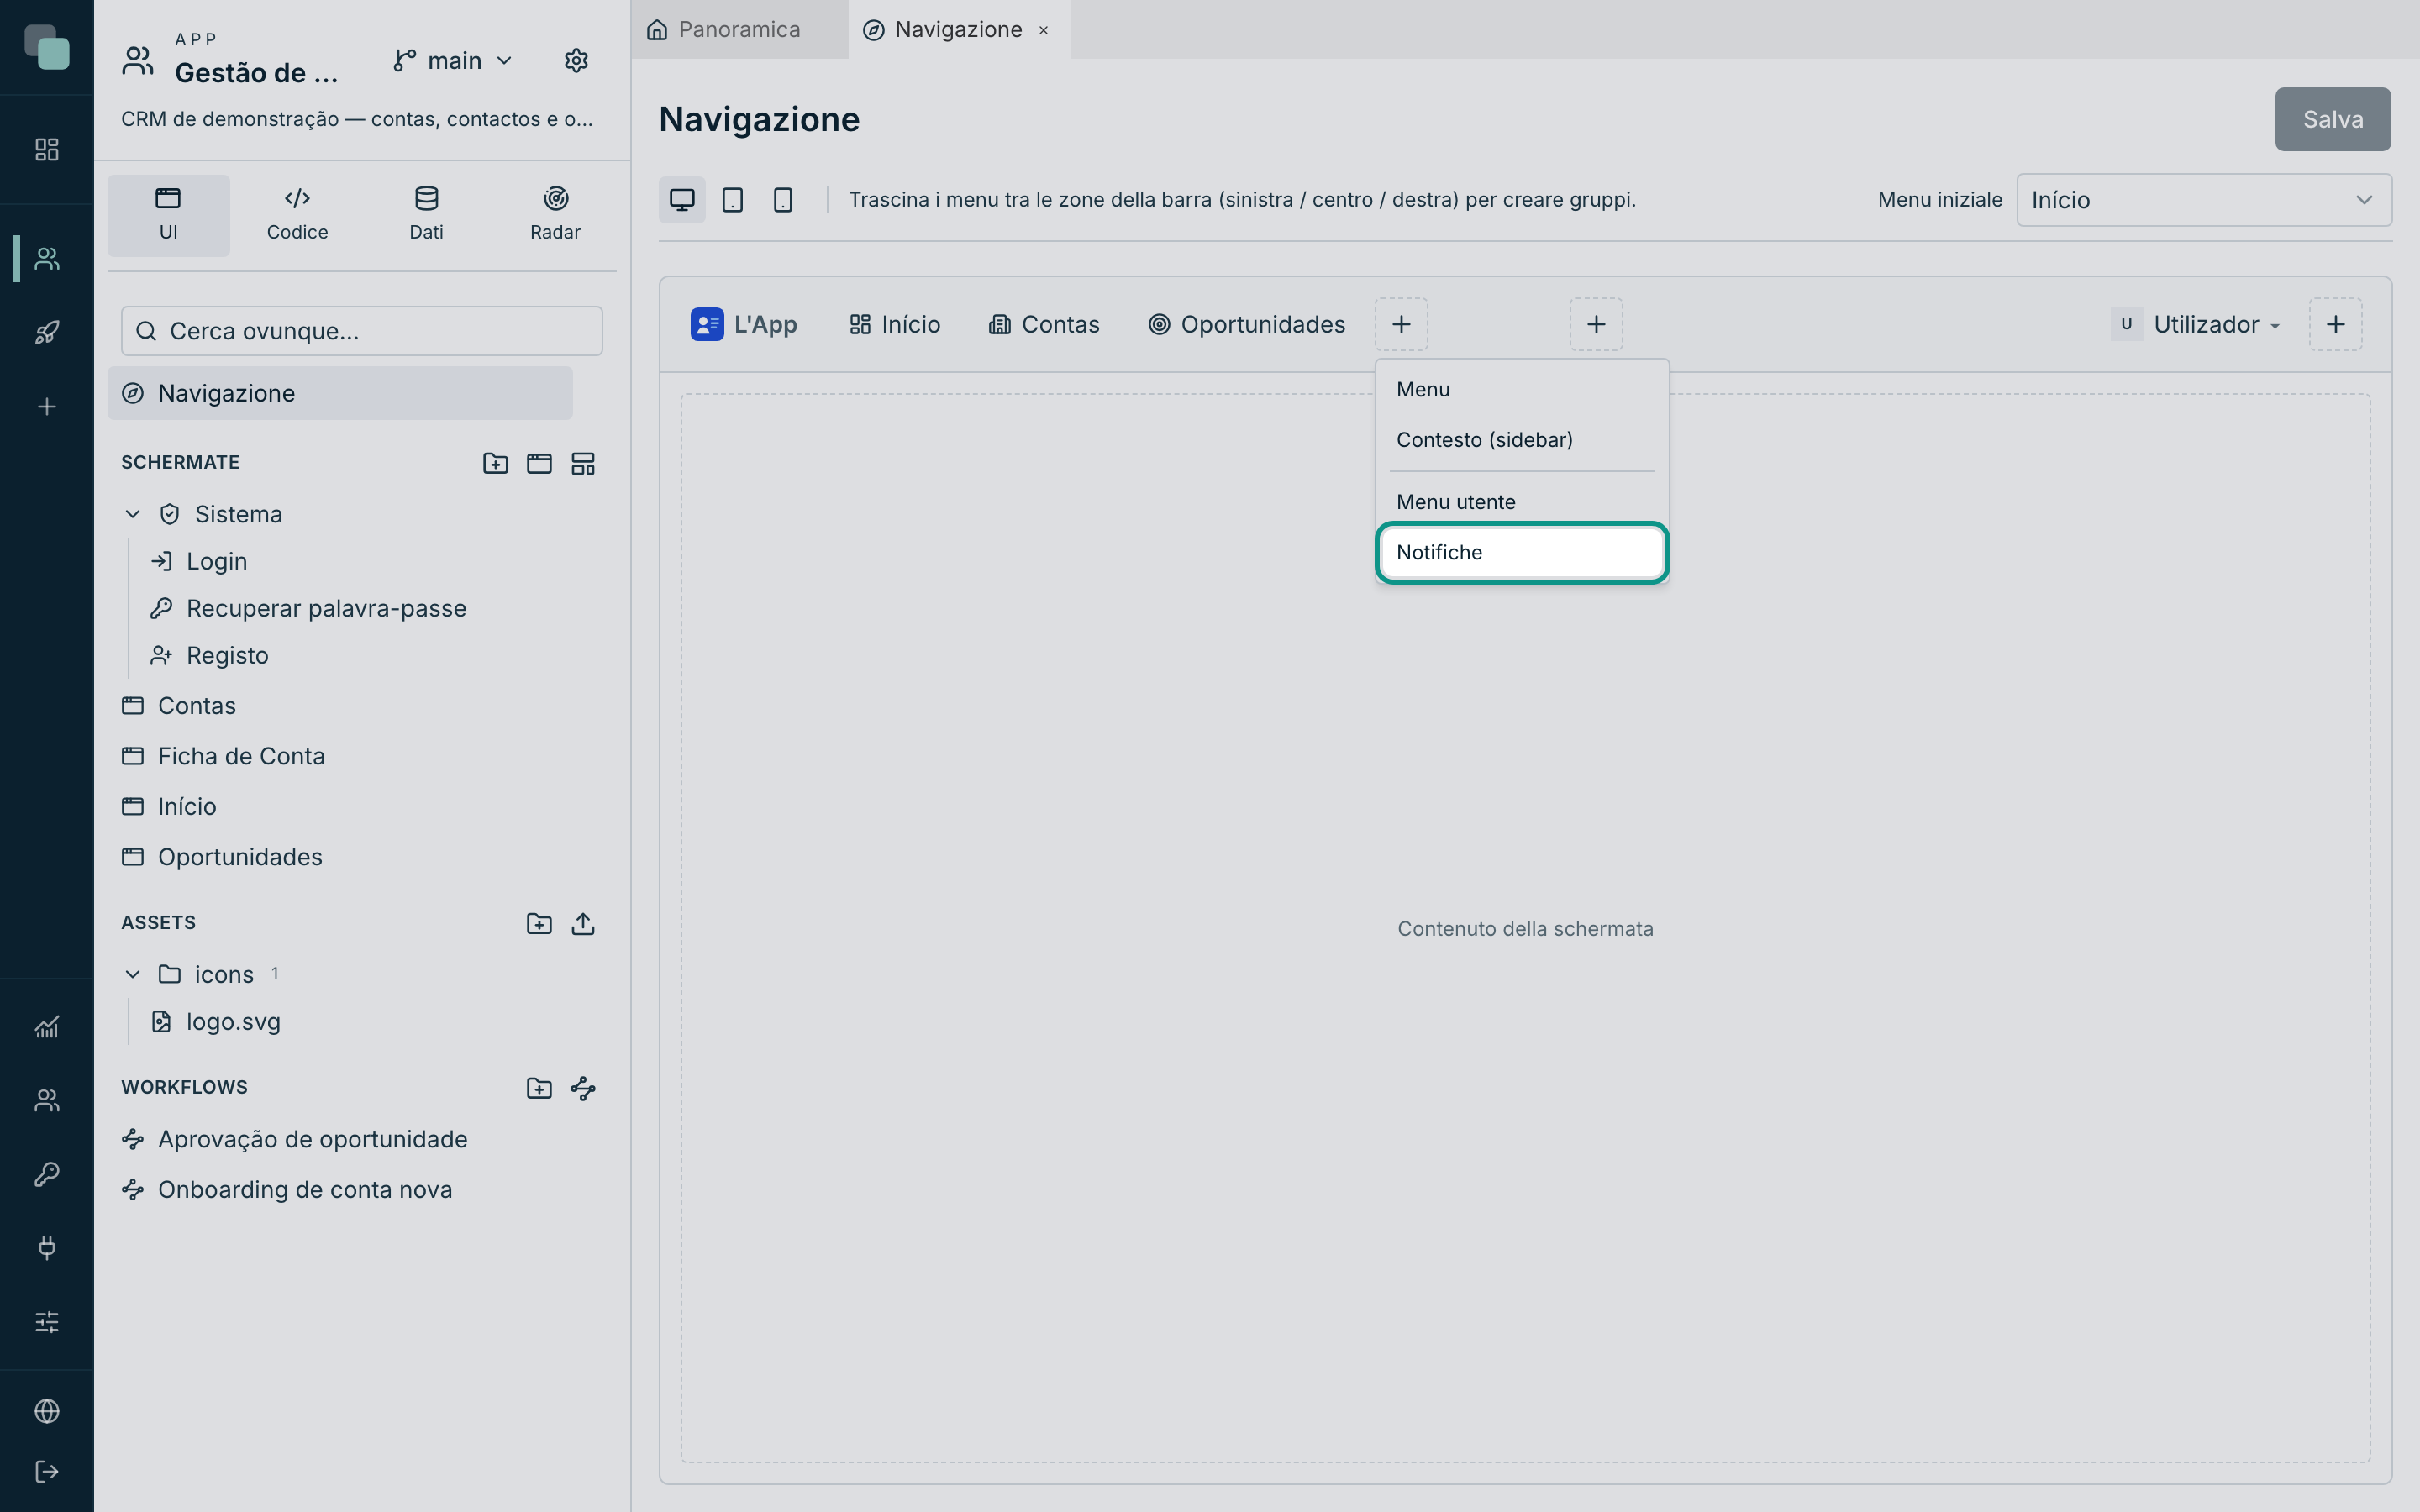Select Oportunidades menu item in navbar

(x=1246, y=324)
